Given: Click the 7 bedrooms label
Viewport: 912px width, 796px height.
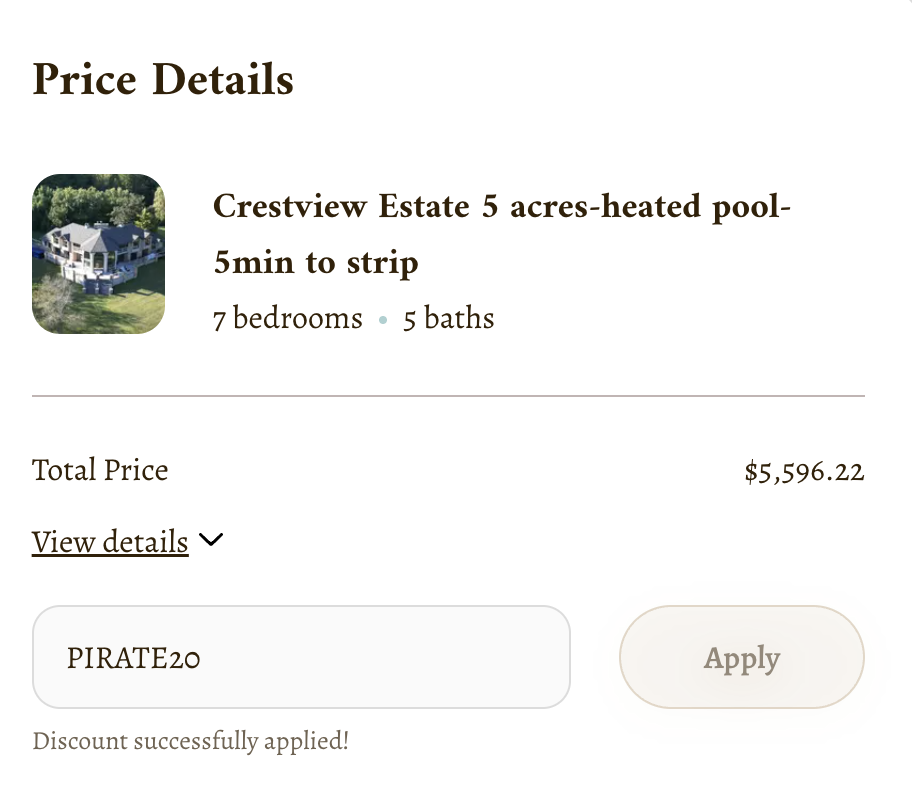Looking at the screenshot, I should [x=288, y=319].
